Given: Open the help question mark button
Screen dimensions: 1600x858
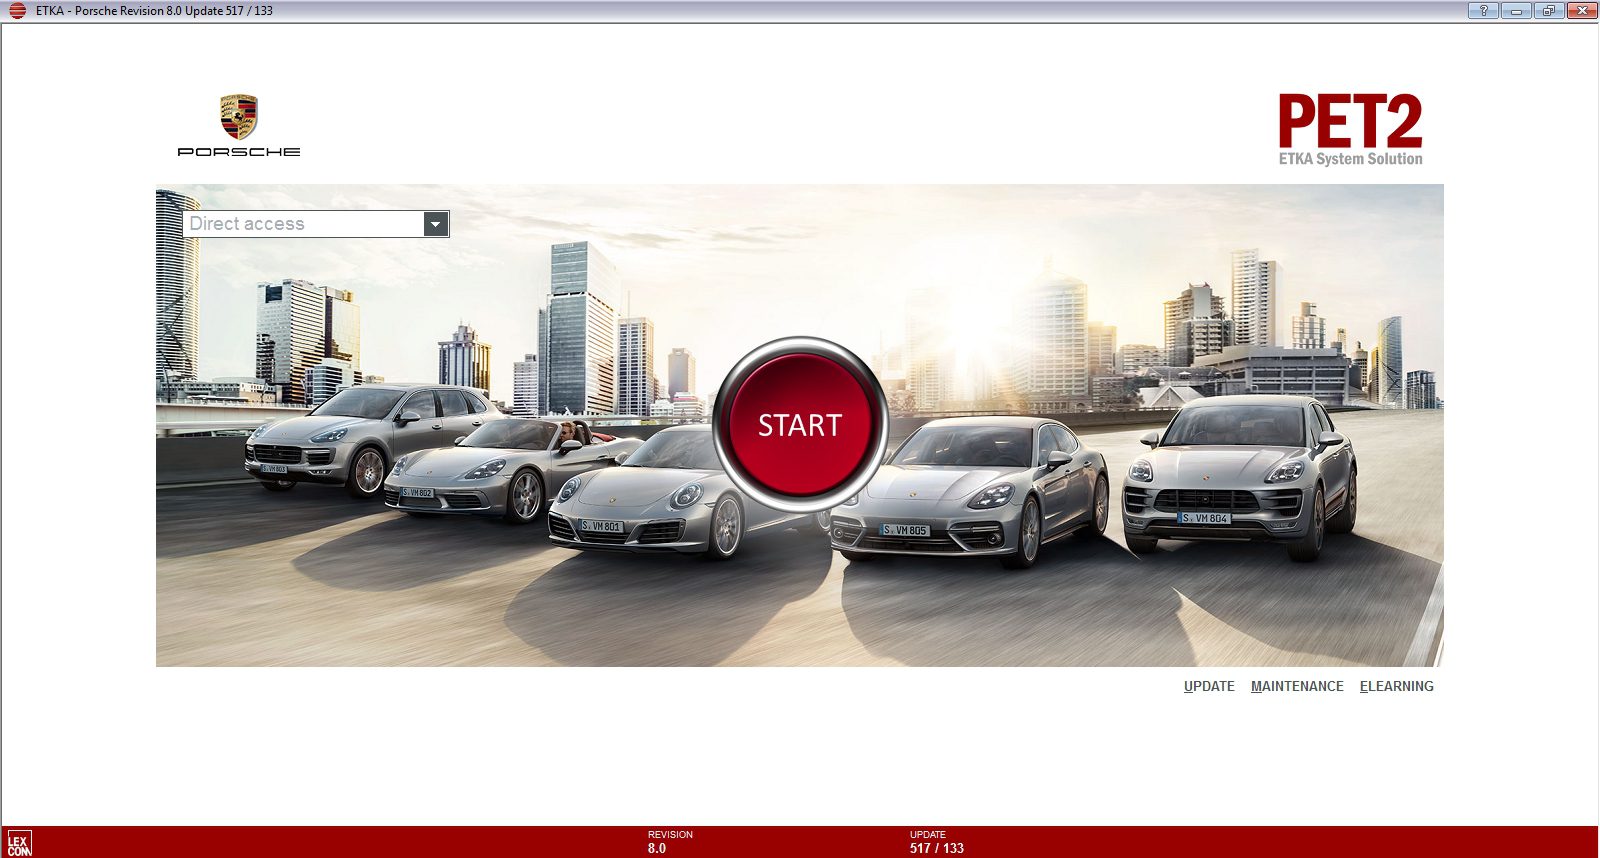Looking at the screenshot, I should [1483, 11].
